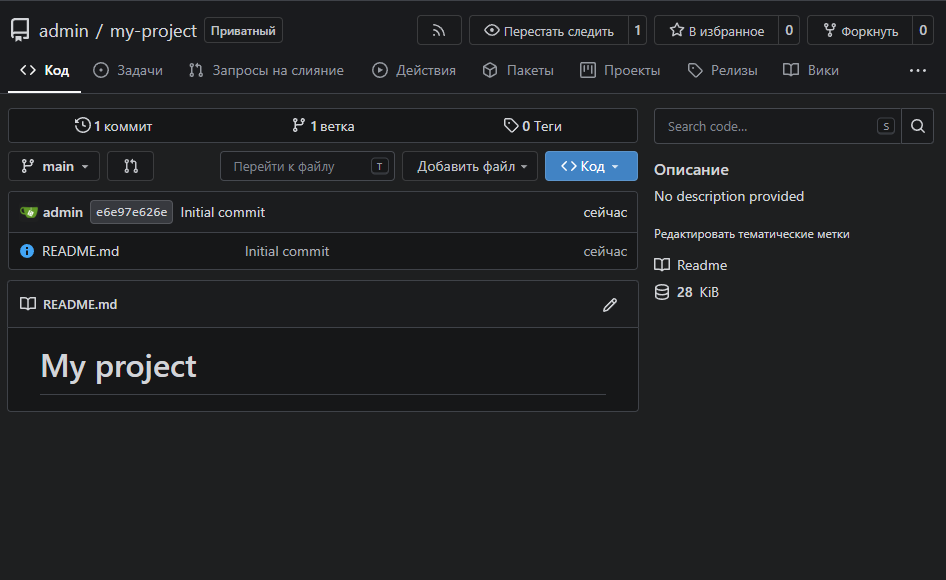The height and width of the screenshot is (580, 946).
Task: Expand the main branch dropdown
Action: 54,166
